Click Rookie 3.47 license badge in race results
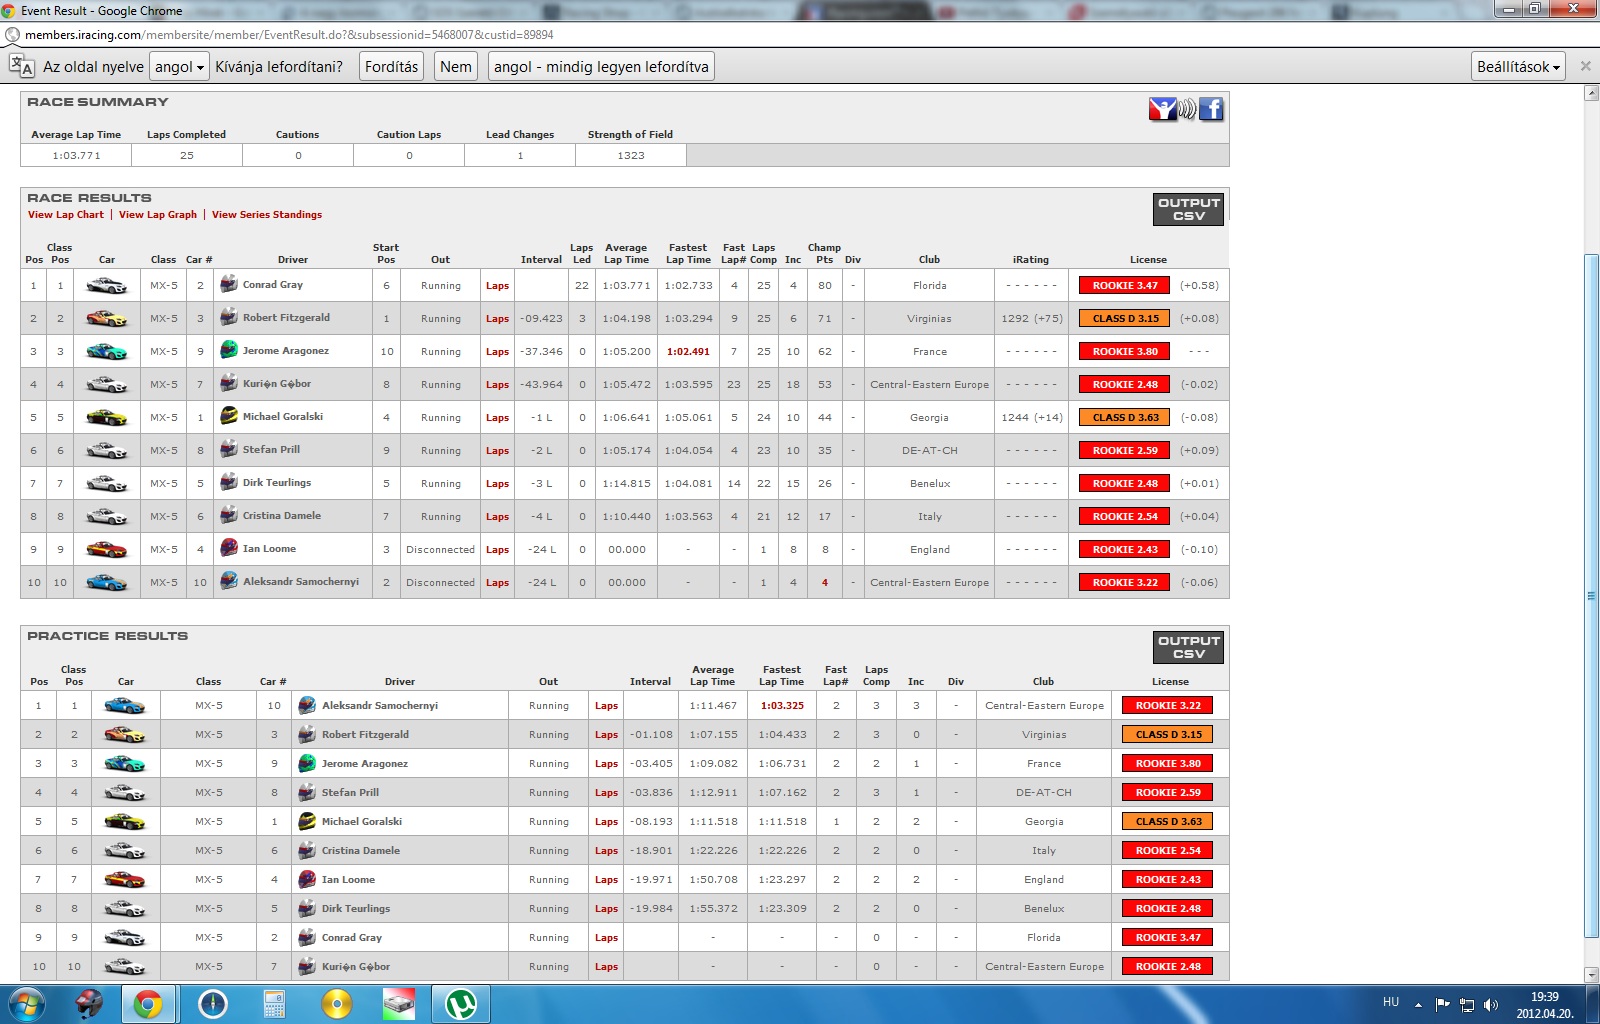The width and height of the screenshot is (1600, 1024). [1124, 285]
